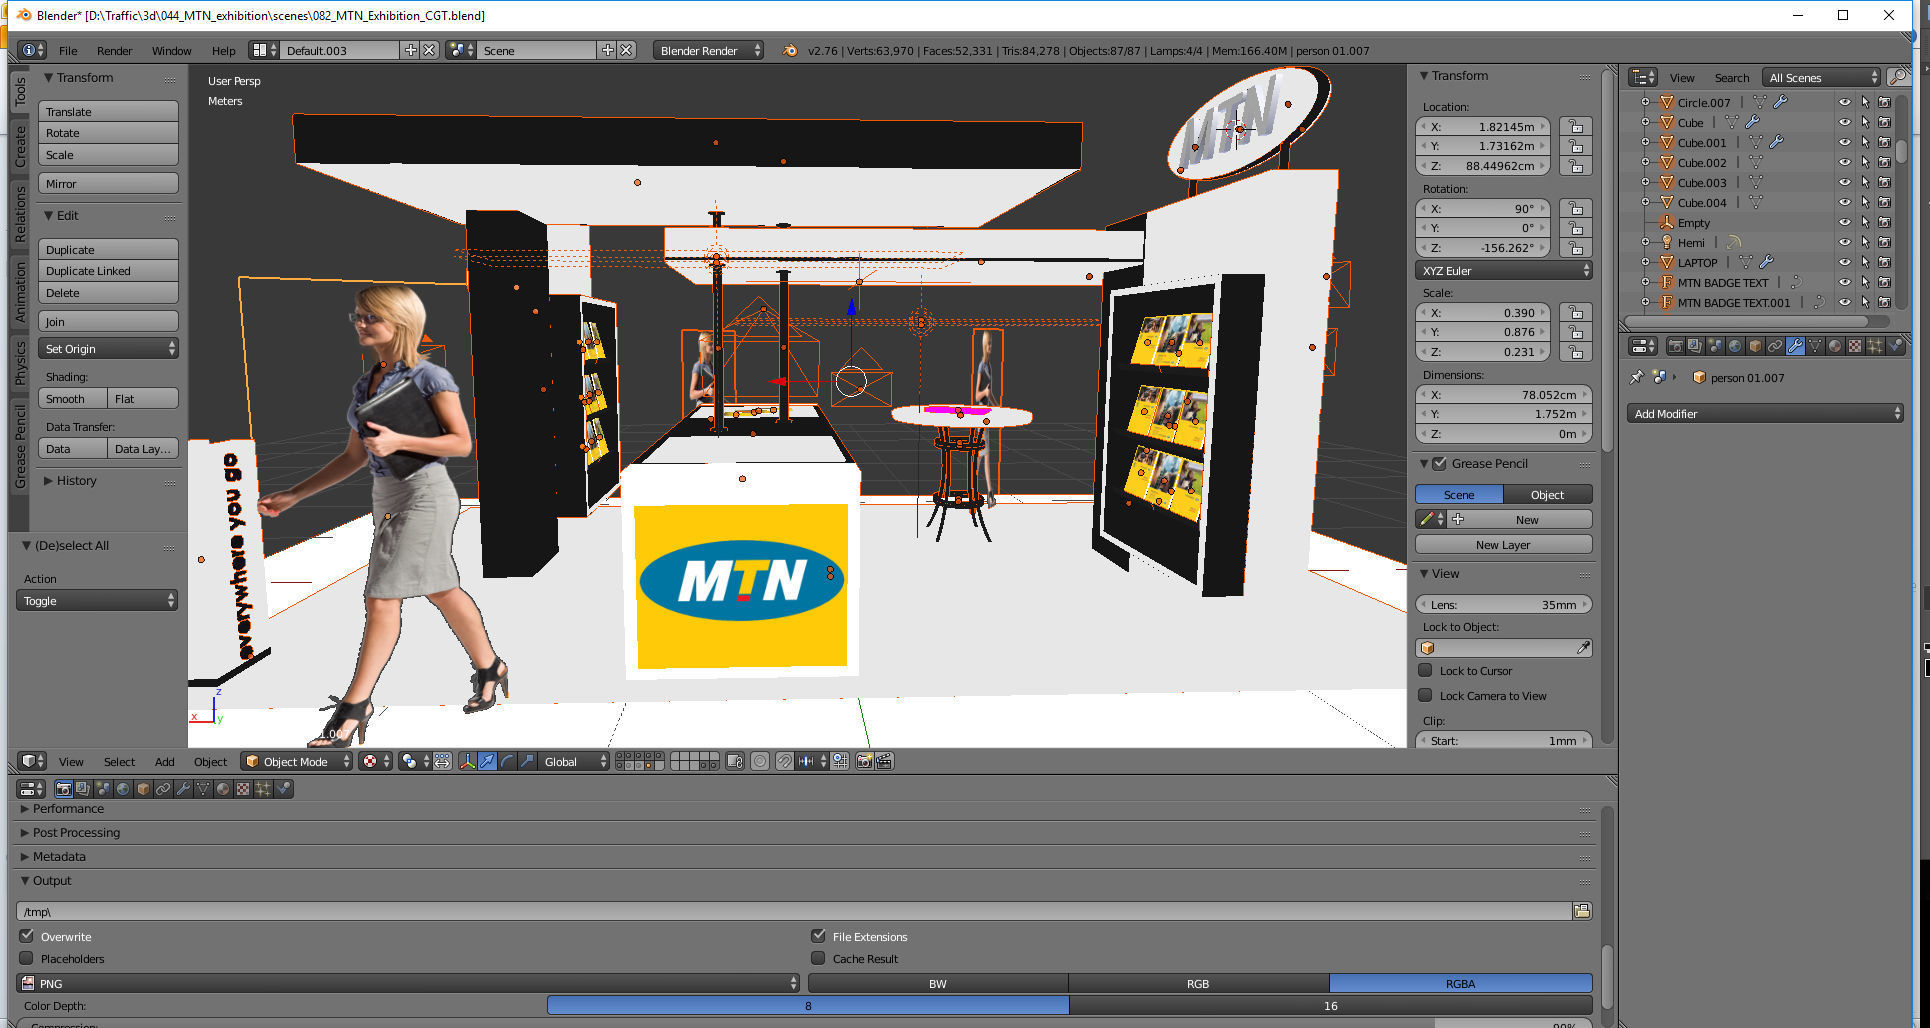The width and height of the screenshot is (1930, 1028).
Task: Open the Object Mode dropdown
Action: coord(298,761)
